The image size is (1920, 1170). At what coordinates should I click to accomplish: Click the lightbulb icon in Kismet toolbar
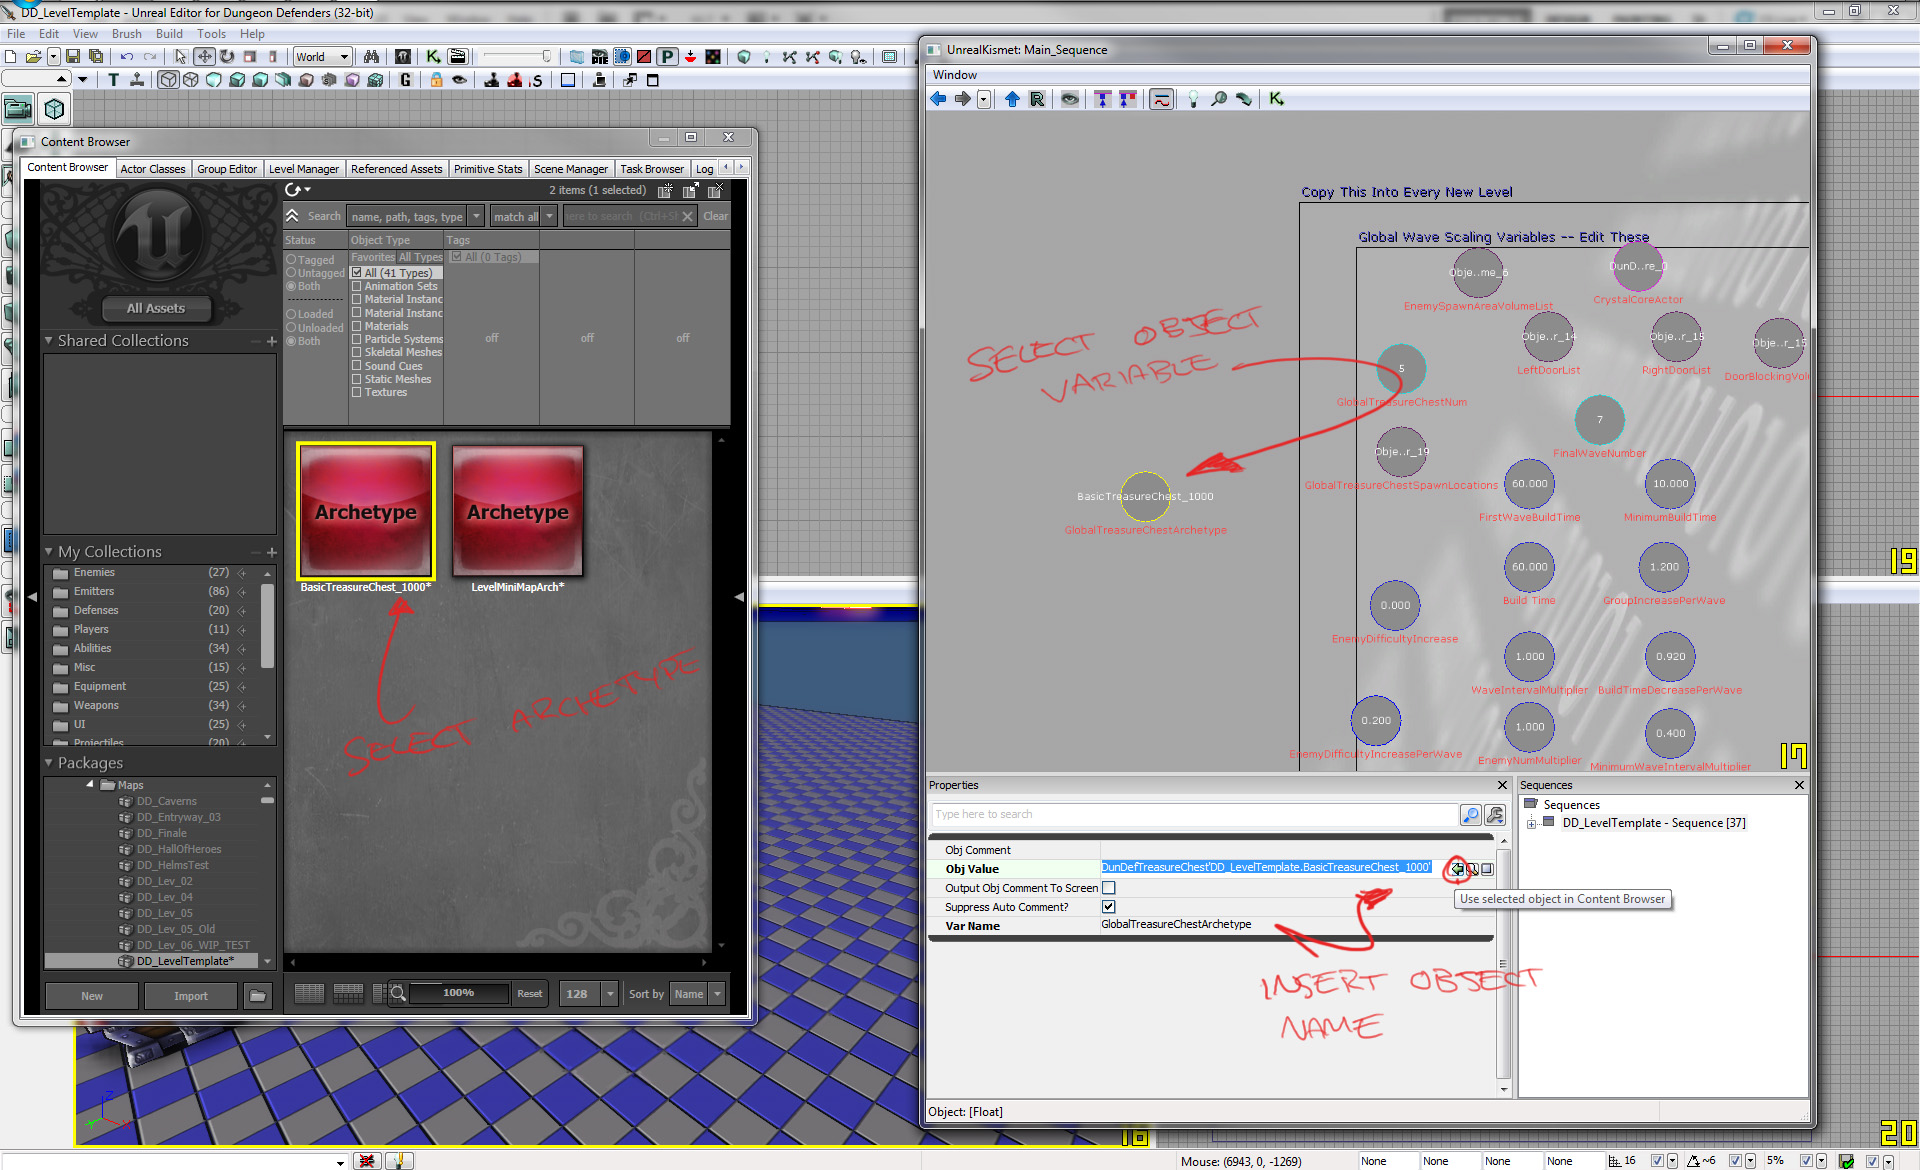[x=1193, y=99]
